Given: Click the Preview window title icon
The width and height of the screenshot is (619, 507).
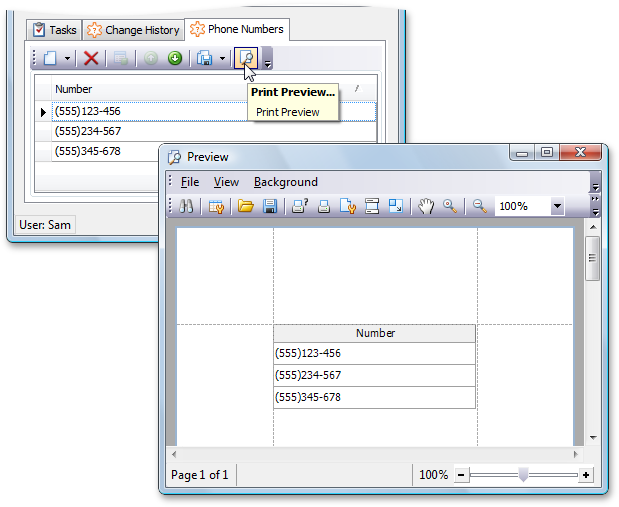Looking at the screenshot, I should pos(174,157).
